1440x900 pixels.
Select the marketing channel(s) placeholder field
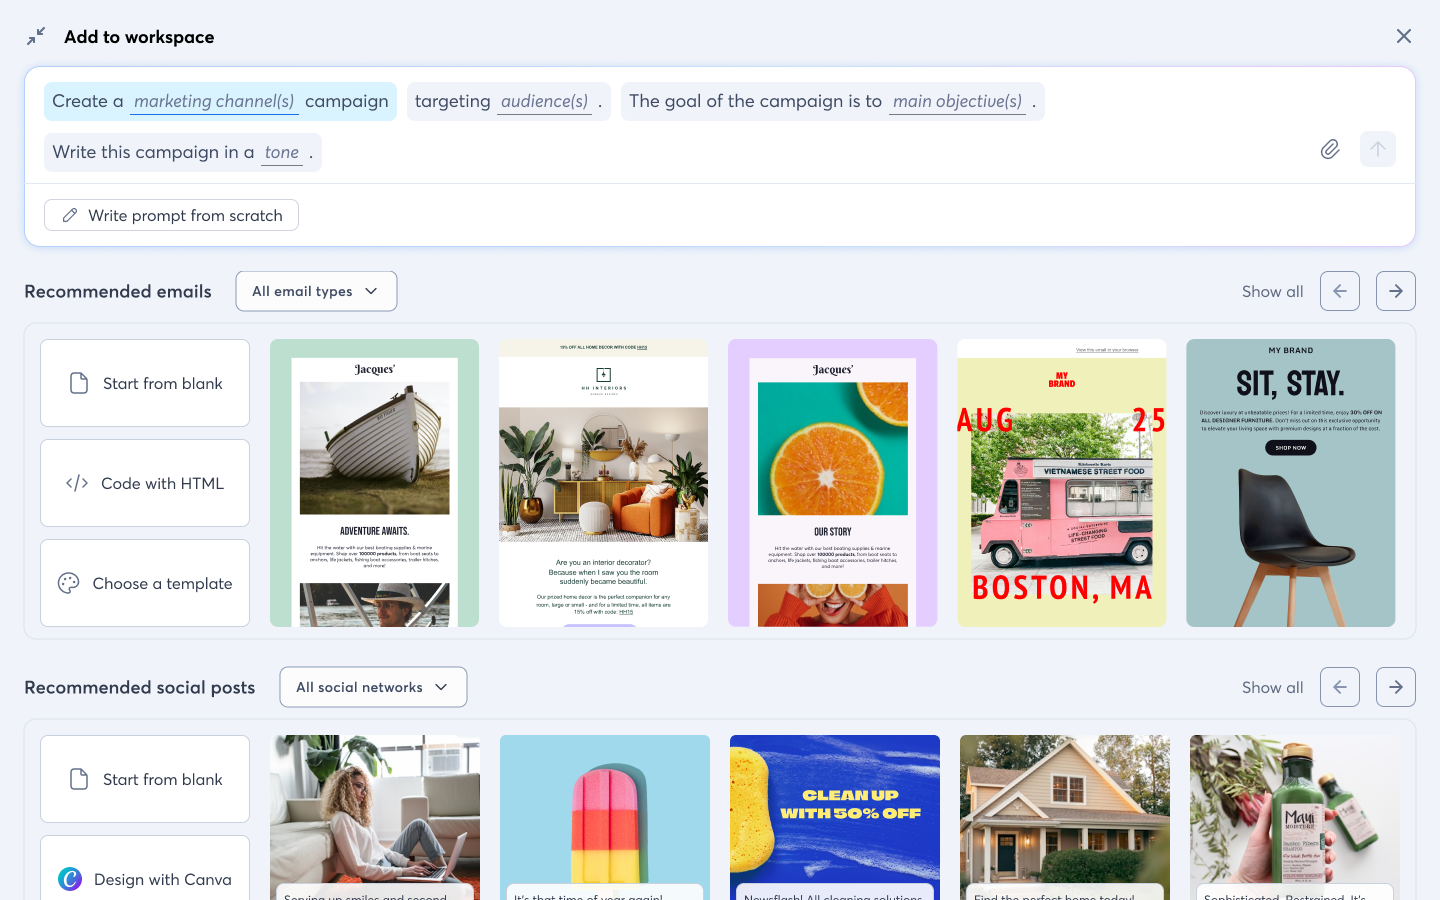coord(214,102)
